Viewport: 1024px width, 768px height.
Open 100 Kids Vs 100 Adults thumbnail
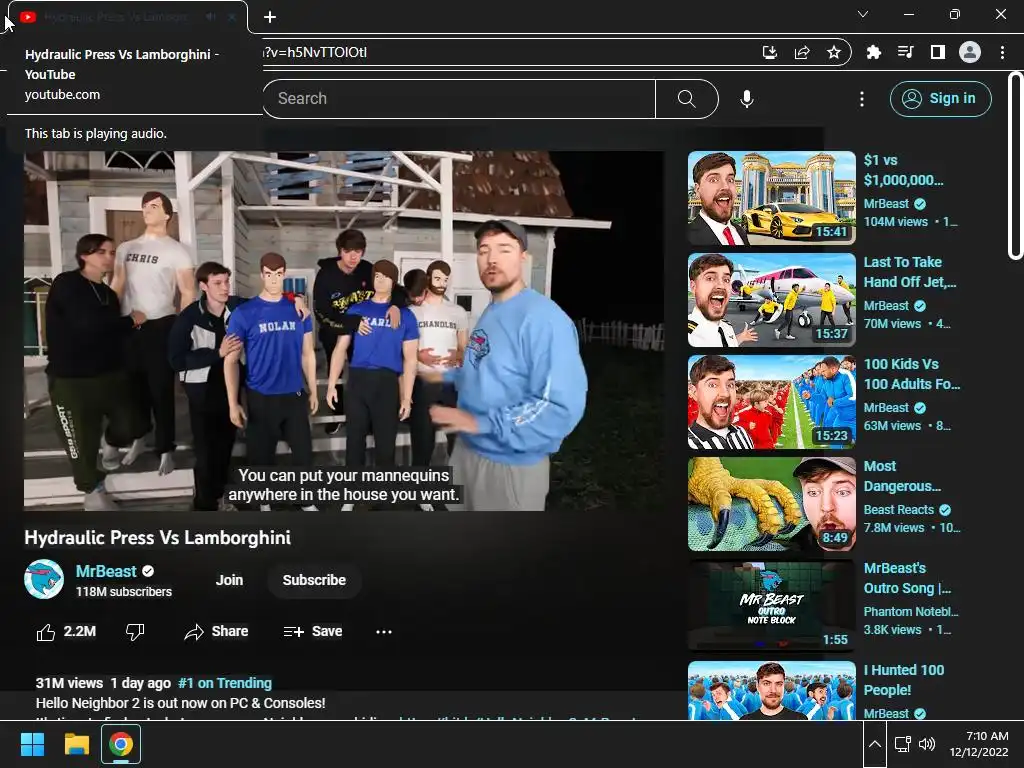771,402
